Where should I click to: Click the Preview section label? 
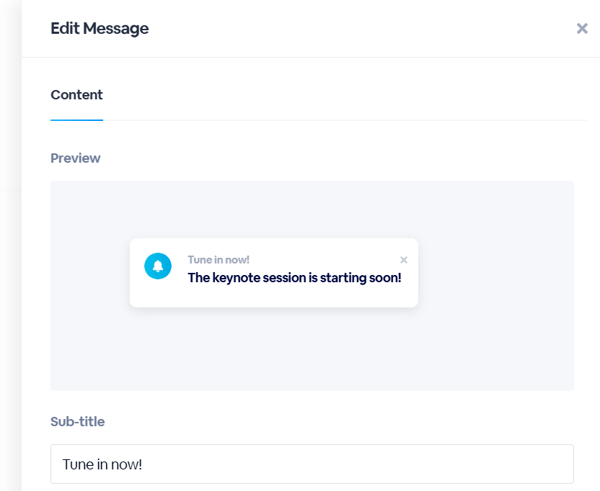point(75,158)
